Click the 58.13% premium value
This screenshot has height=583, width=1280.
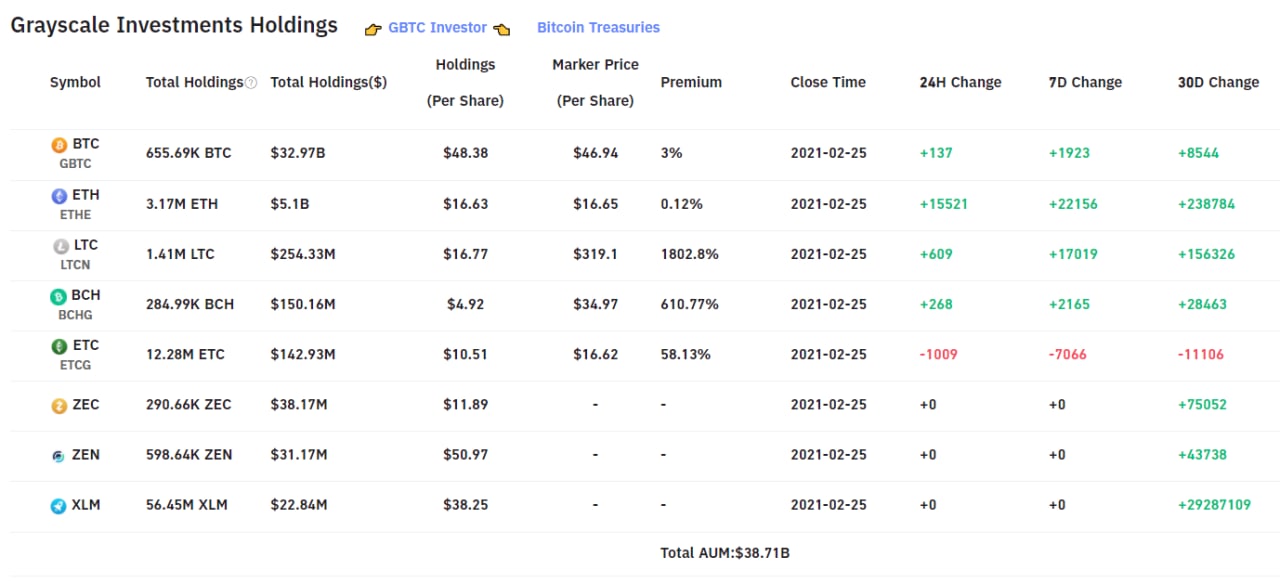pos(686,354)
